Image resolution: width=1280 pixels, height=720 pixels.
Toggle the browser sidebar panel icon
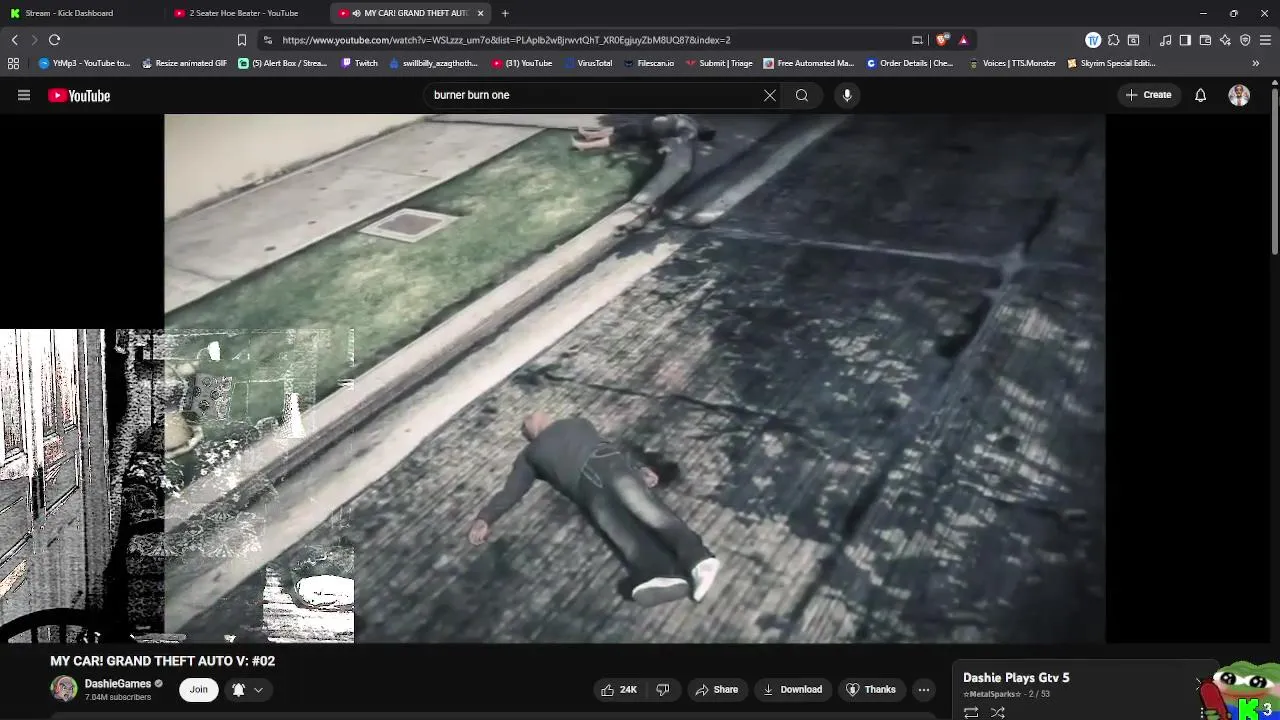coord(1185,40)
